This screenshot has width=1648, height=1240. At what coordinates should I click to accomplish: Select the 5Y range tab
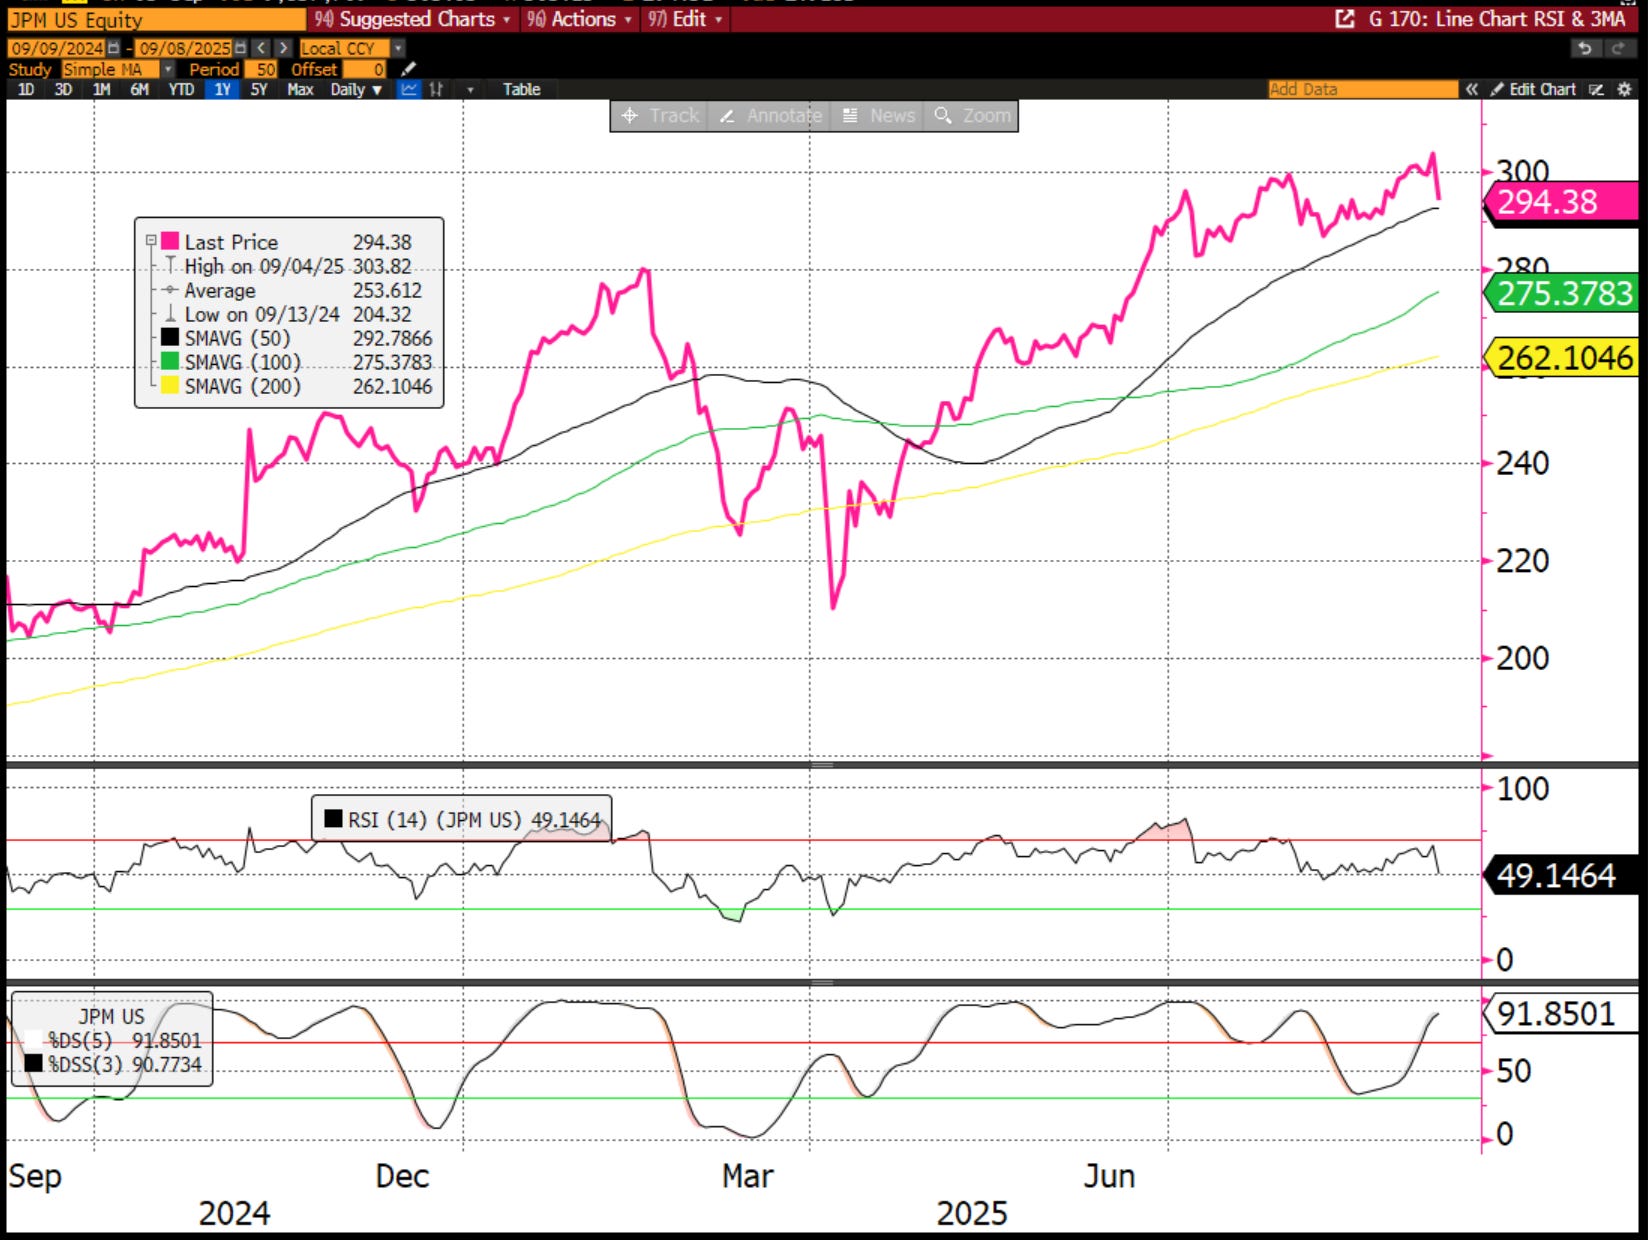[259, 89]
